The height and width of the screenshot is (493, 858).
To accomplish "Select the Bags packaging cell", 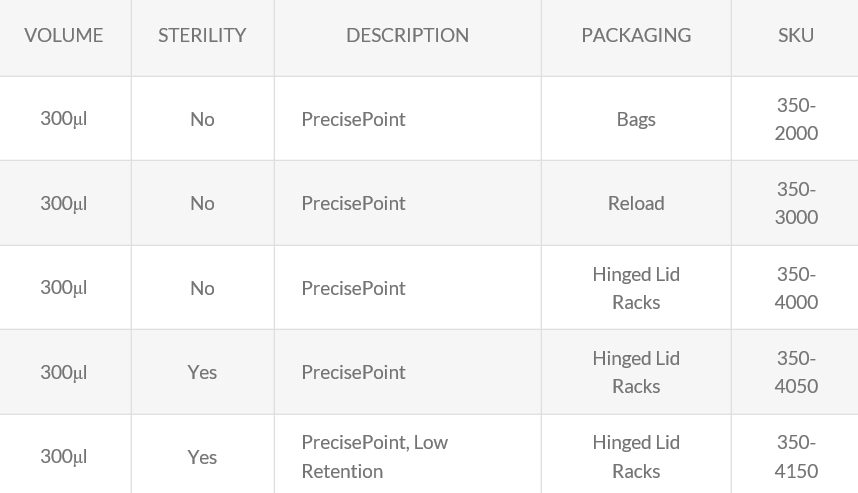I will click(636, 119).
